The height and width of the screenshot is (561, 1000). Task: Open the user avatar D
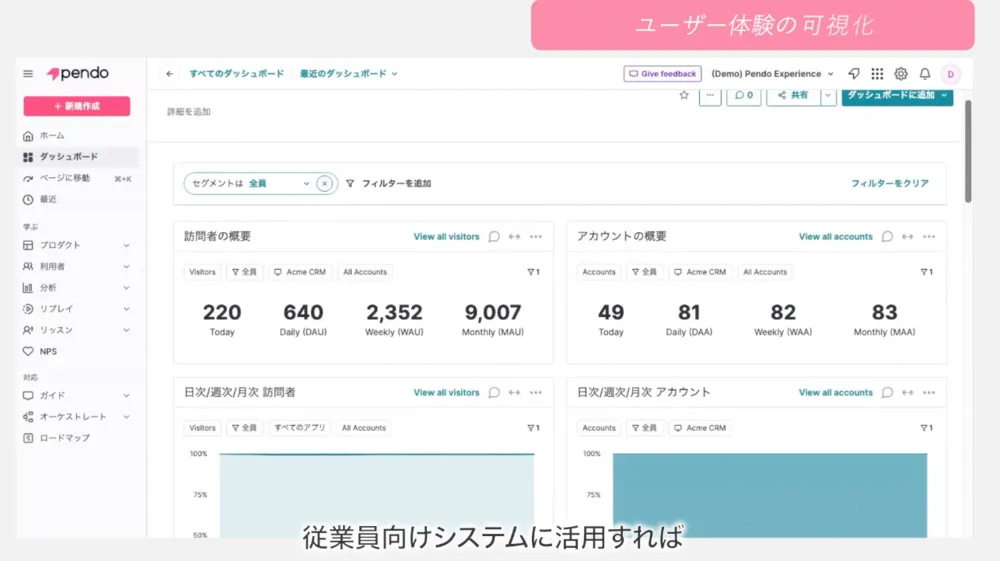950,74
